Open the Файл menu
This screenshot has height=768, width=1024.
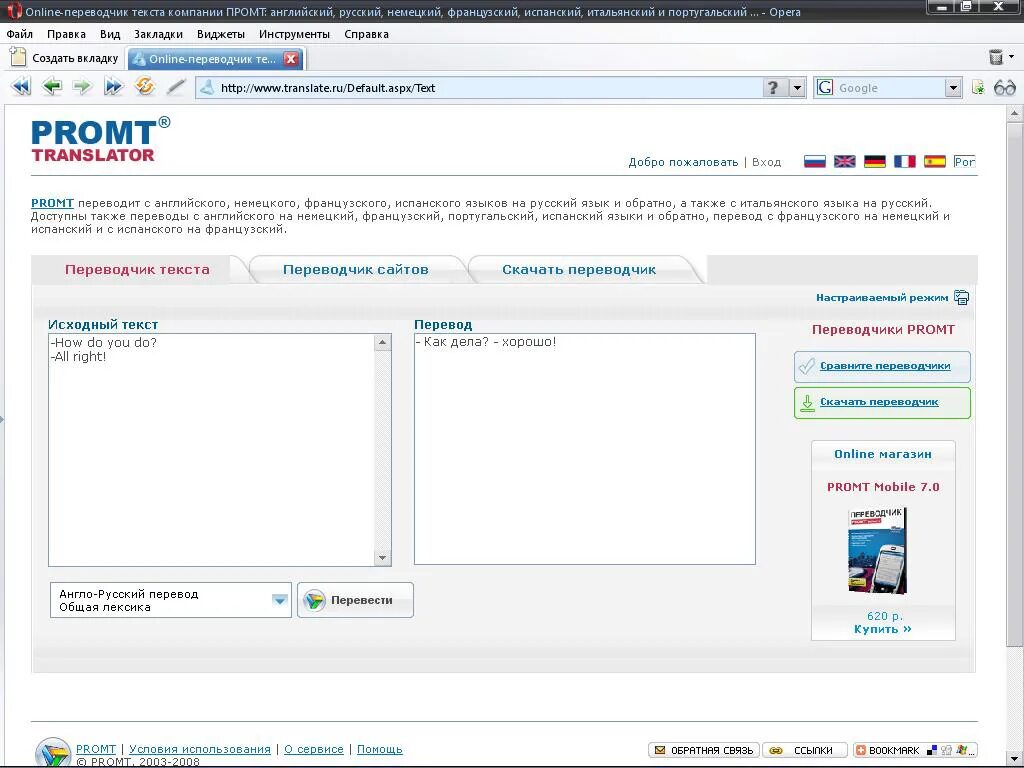[20, 34]
